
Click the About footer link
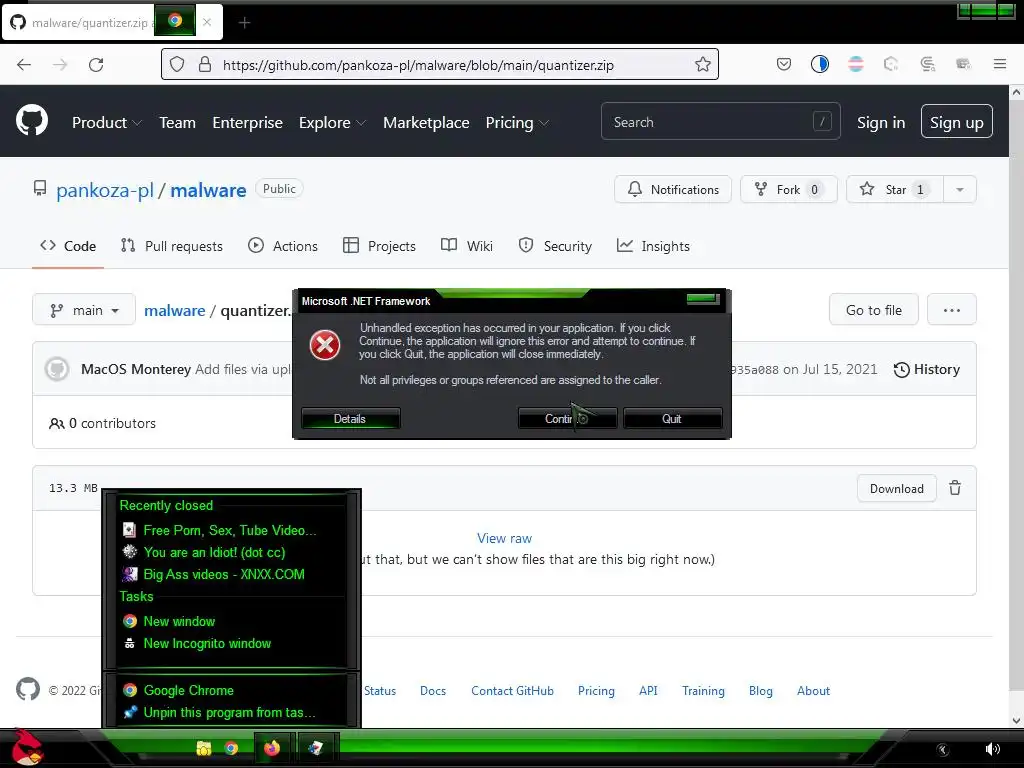click(813, 691)
